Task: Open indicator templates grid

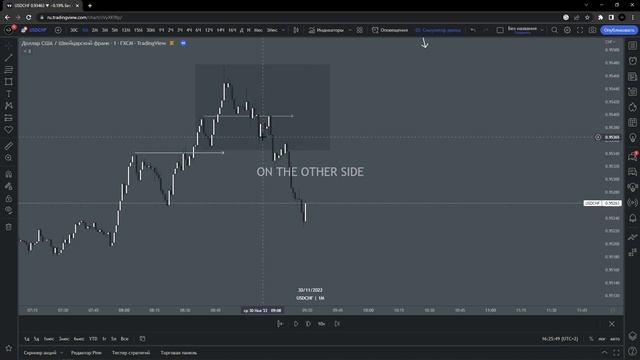Action: 359,30
